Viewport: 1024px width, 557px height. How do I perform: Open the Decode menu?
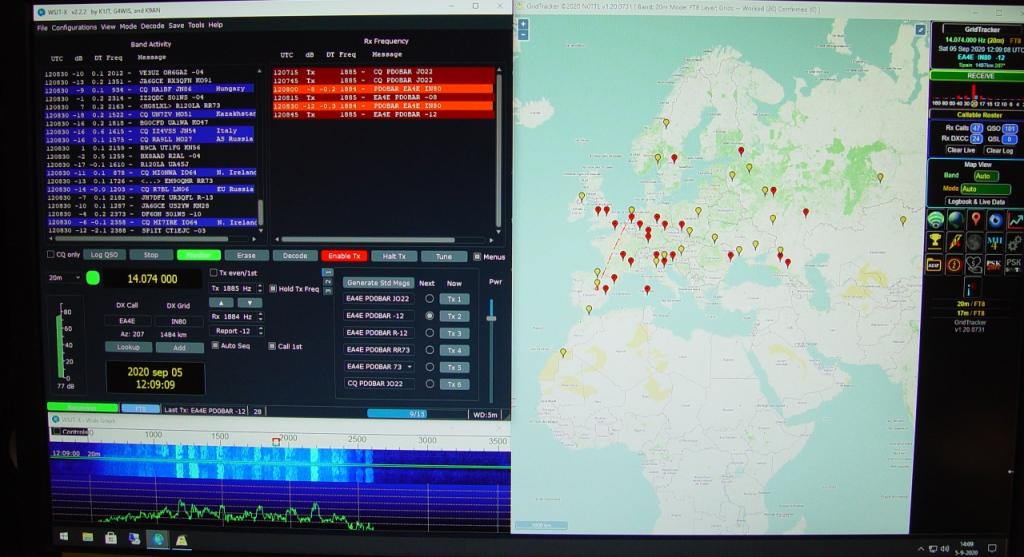pyautogui.click(x=152, y=26)
